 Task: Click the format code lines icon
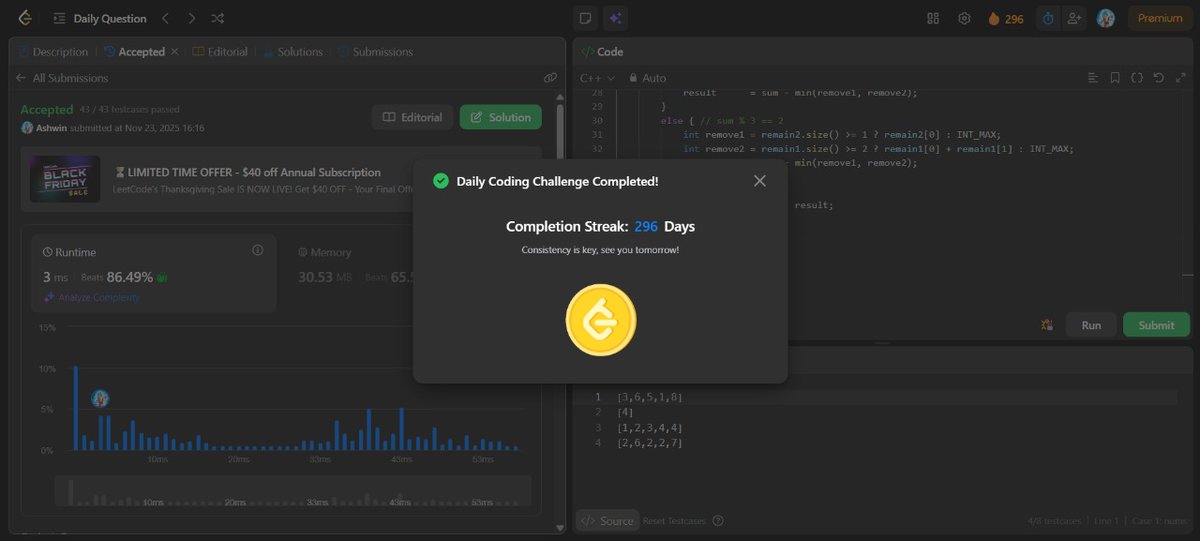(x=1093, y=78)
